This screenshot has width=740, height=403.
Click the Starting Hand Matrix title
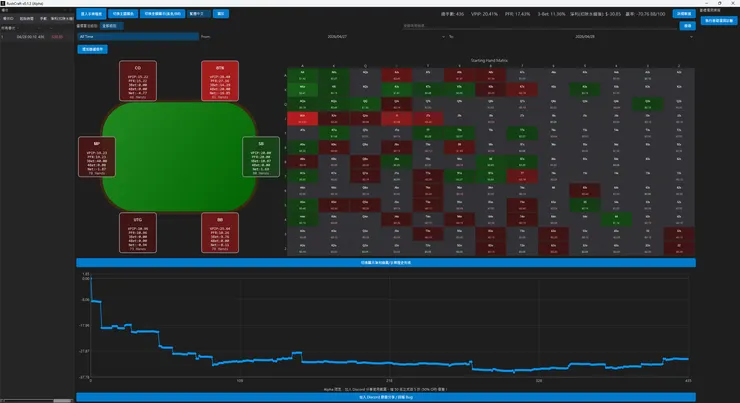click(x=489, y=60)
